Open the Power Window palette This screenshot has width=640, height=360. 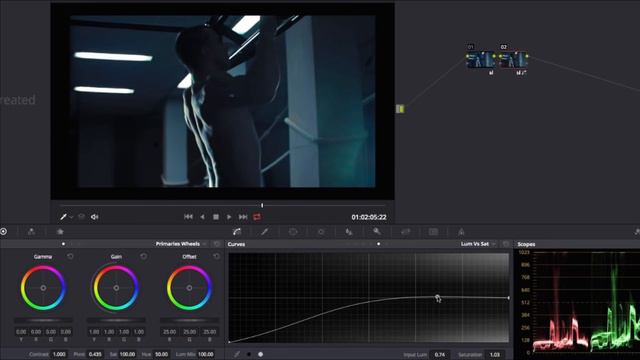[x=293, y=232]
